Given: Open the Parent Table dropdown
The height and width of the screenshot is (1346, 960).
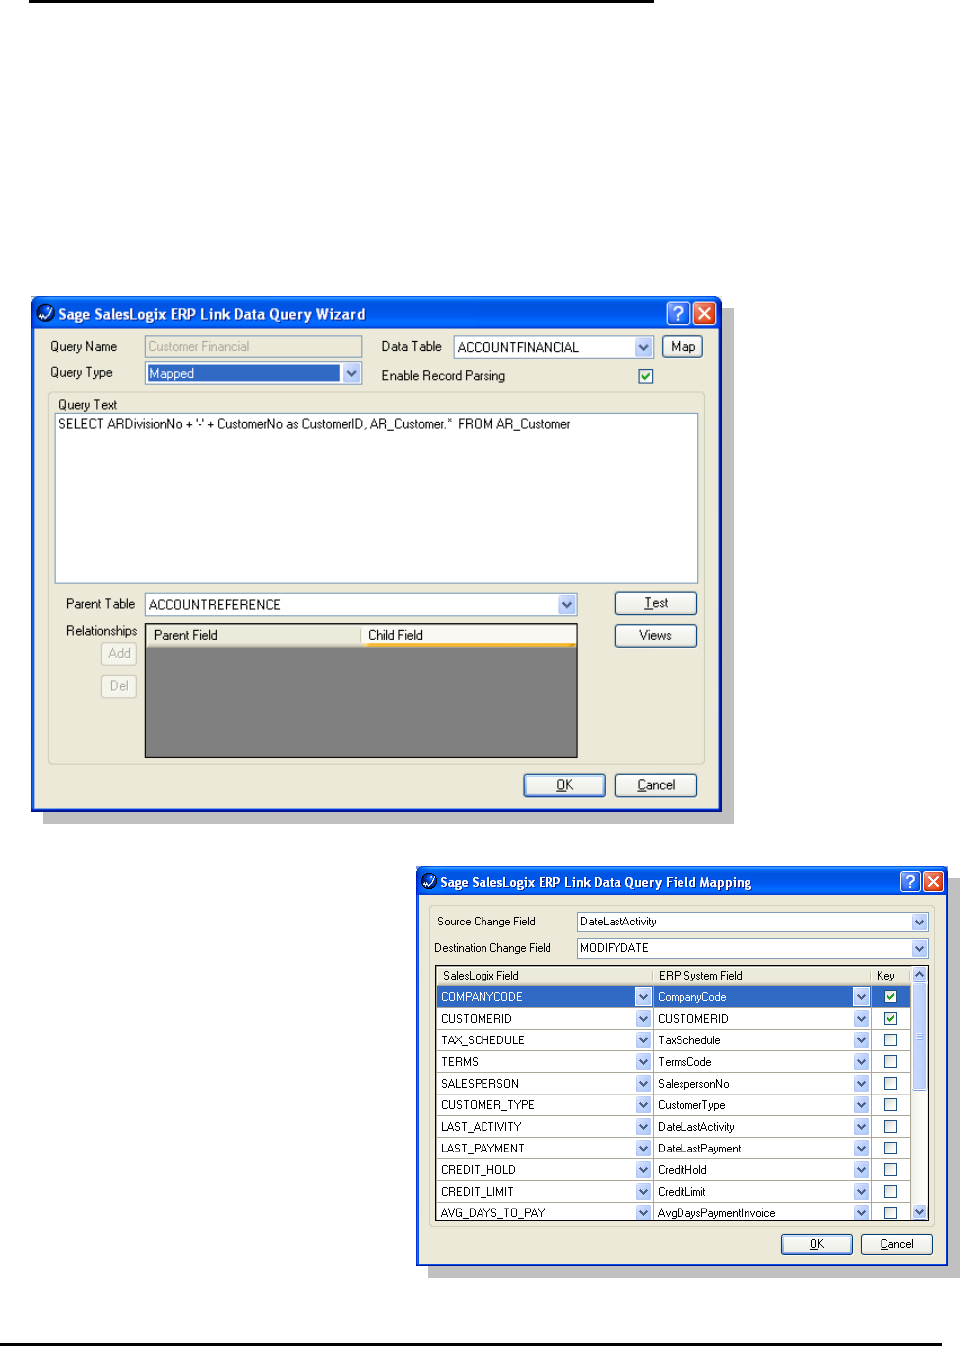Looking at the screenshot, I should tap(567, 604).
